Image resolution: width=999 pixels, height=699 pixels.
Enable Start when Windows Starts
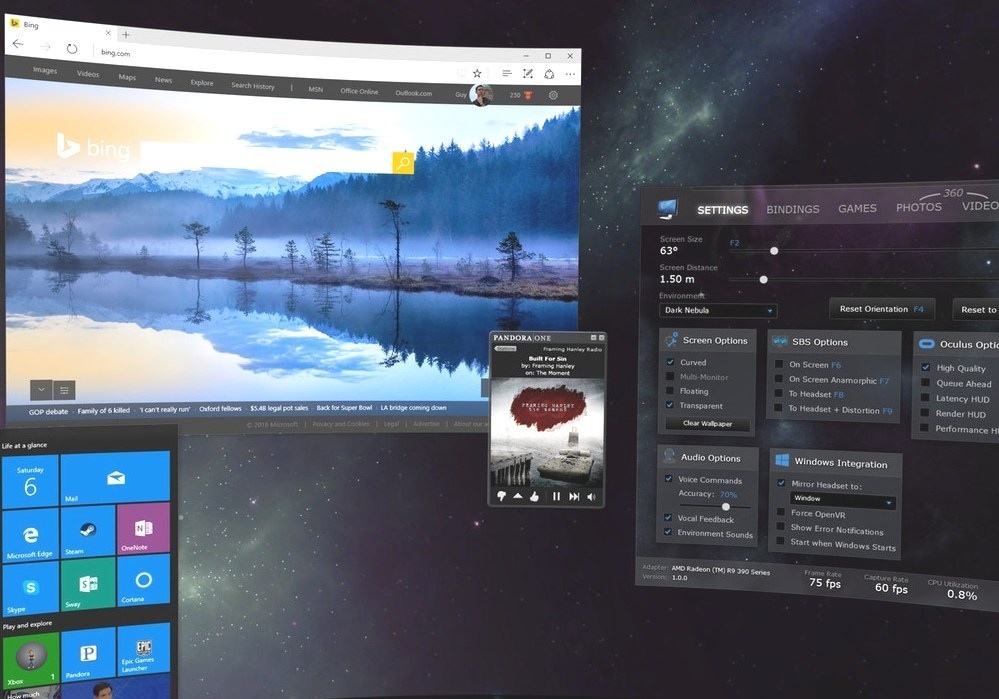[781, 542]
